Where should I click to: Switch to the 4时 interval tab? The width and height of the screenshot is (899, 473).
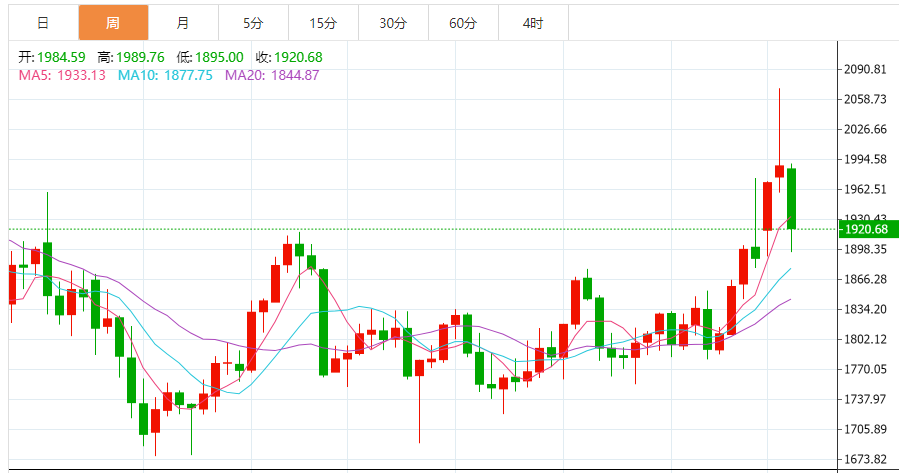[533, 22]
